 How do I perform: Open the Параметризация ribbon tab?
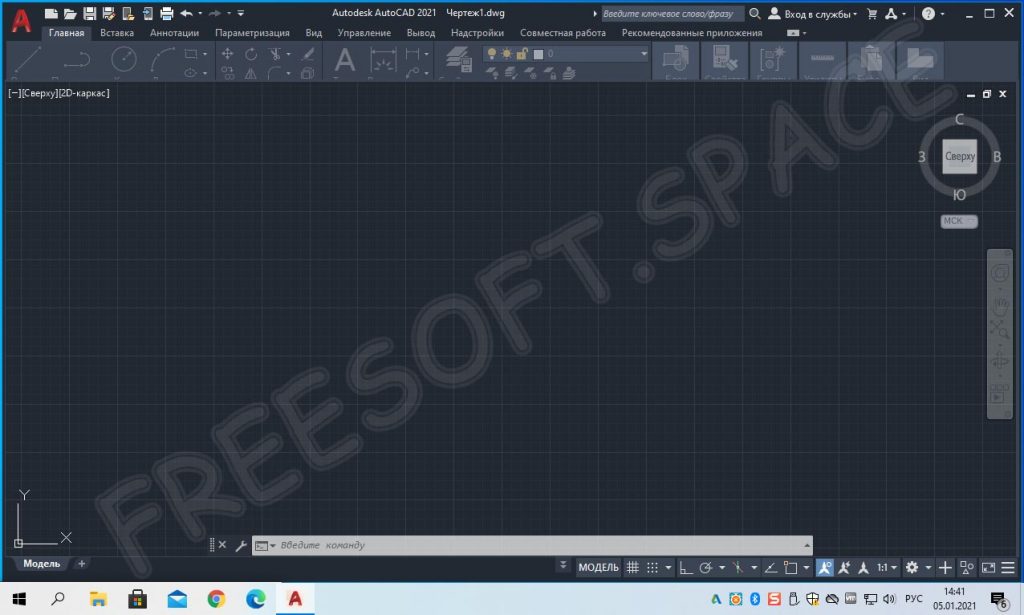coord(252,33)
